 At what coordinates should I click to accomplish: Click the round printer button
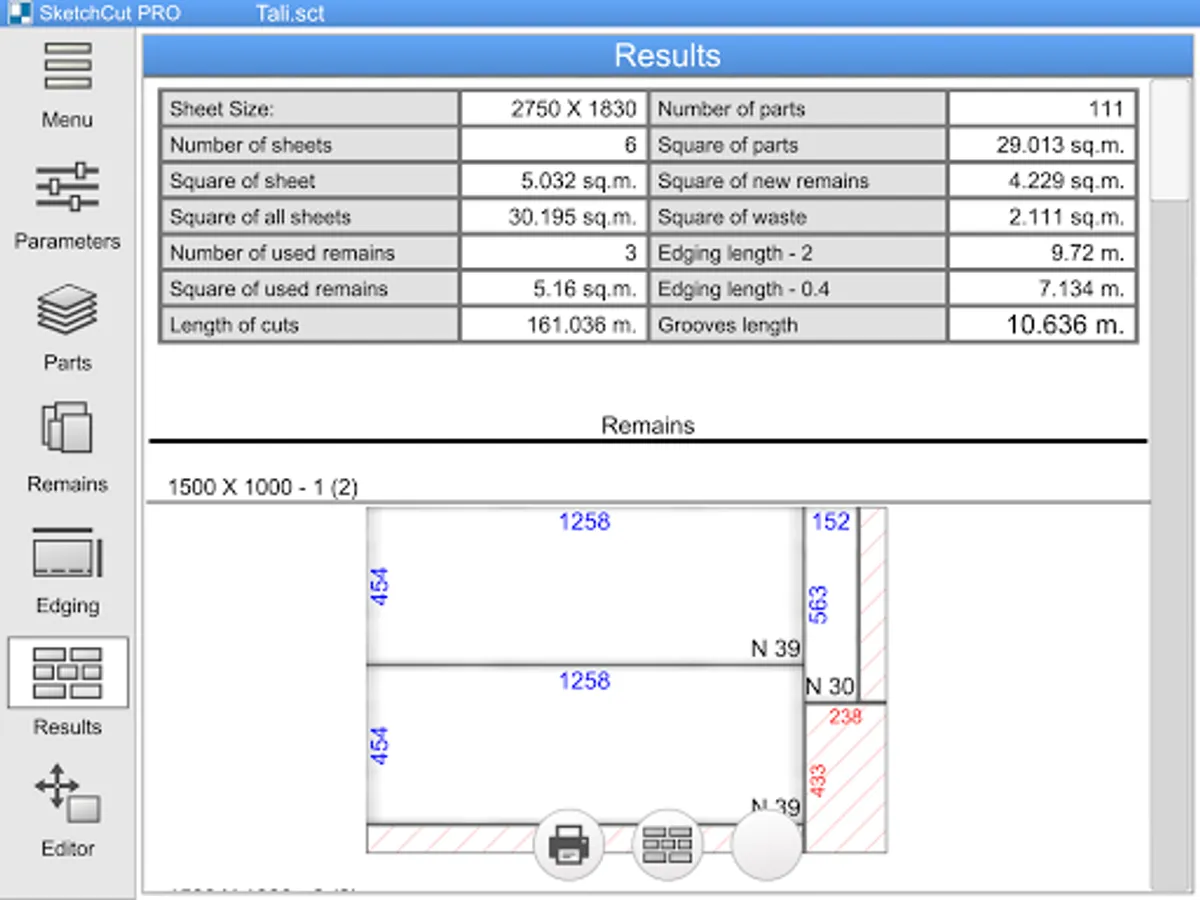point(569,845)
